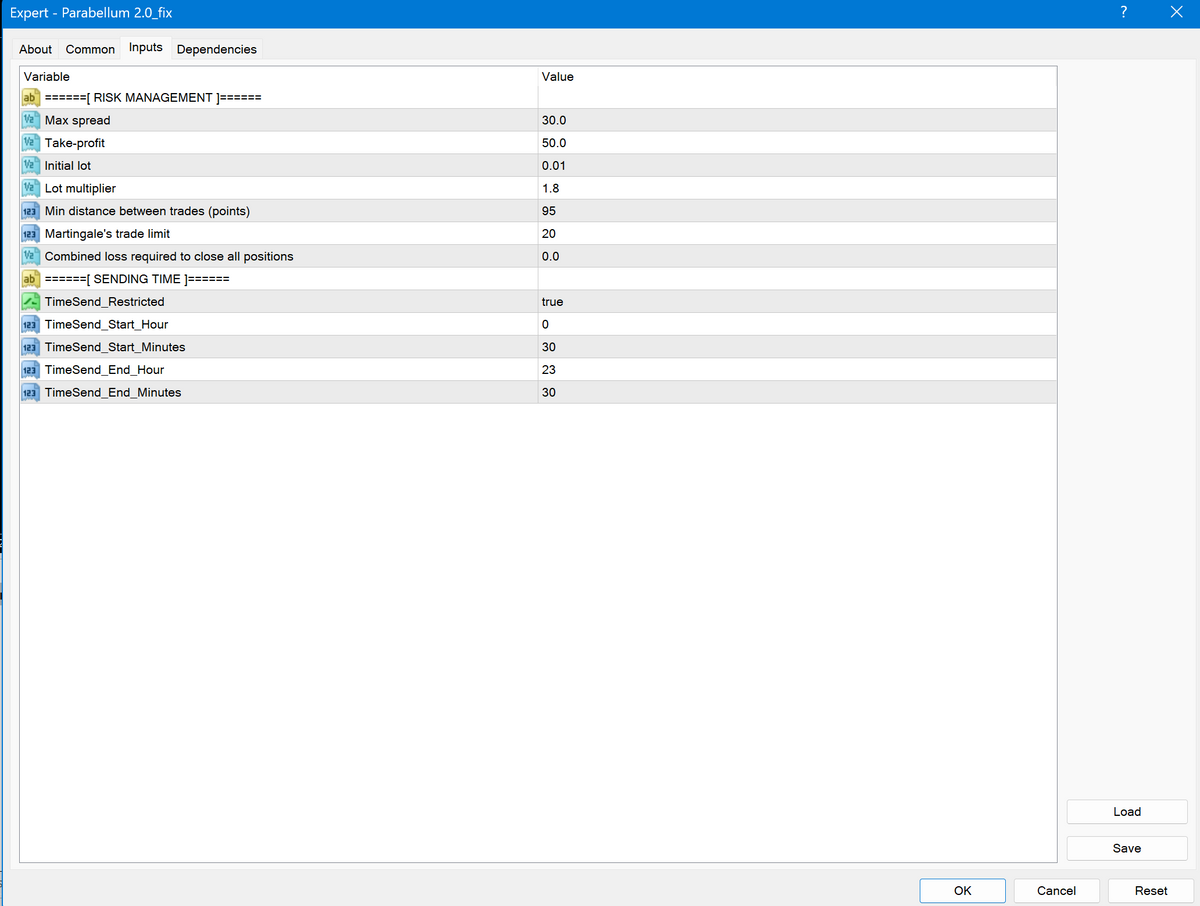This screenshot has width=1200, height=906.
Task: Click the icon beside Max spread
Action: (x=30, y=120)
